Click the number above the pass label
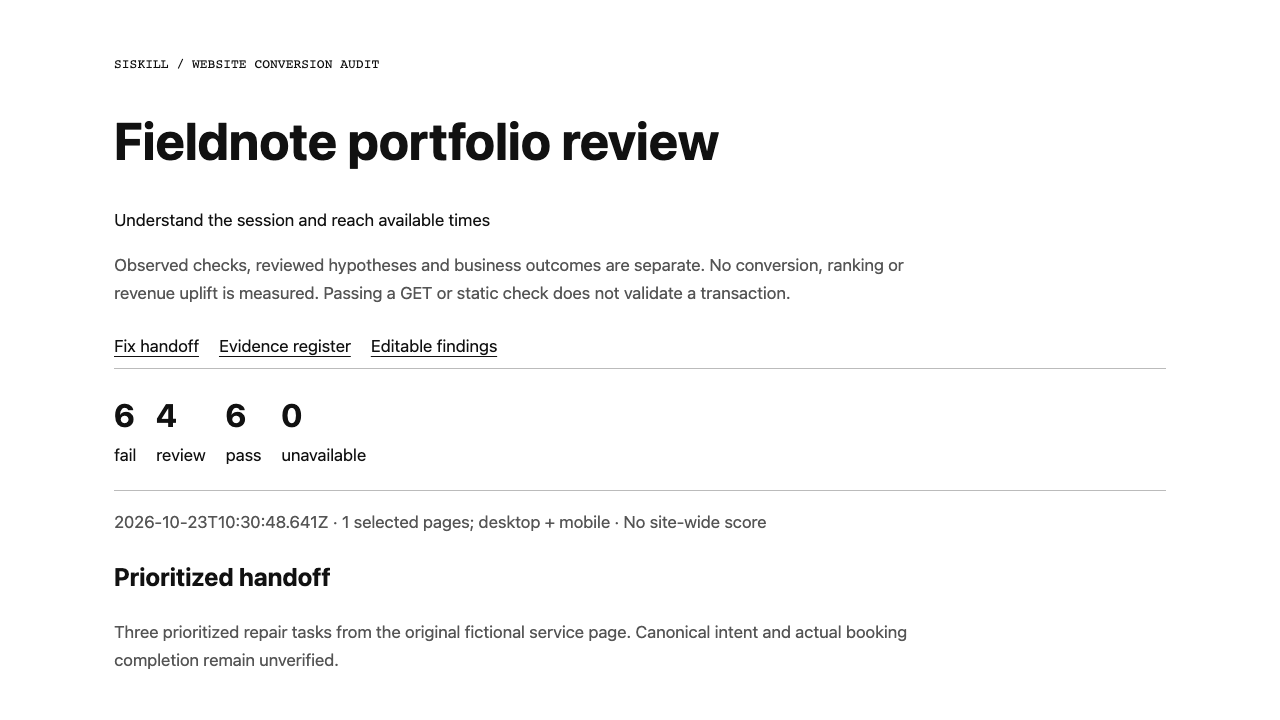Image resolution: width=1280 pixels, height=720 pixels. coord(236,416)
